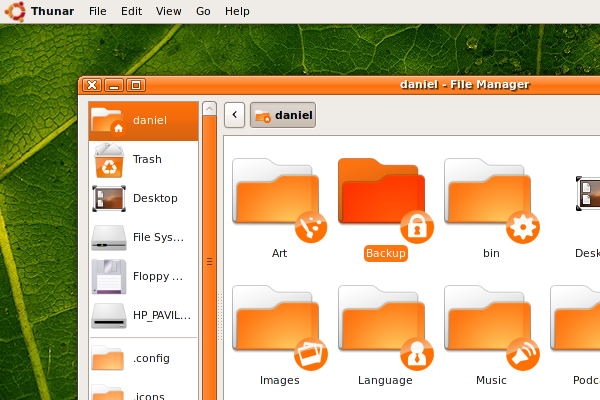
Task: Click the Thunar application name in the menu bar
Action: click(x=52, y=11)
